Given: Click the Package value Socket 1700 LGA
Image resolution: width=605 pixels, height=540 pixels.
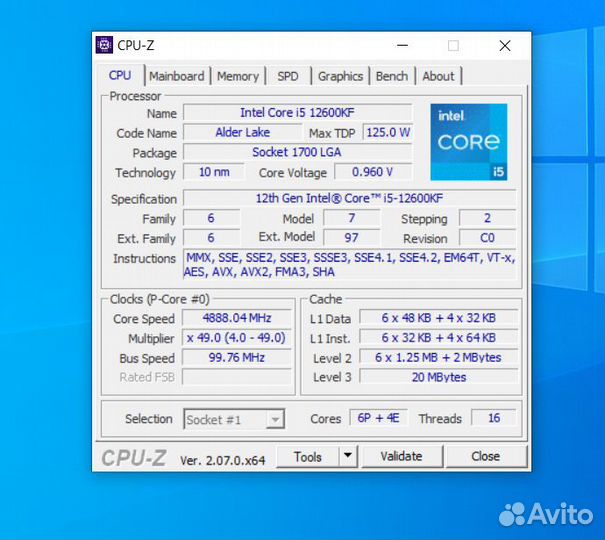Looking at the screenshot, I should click(297, 152).
